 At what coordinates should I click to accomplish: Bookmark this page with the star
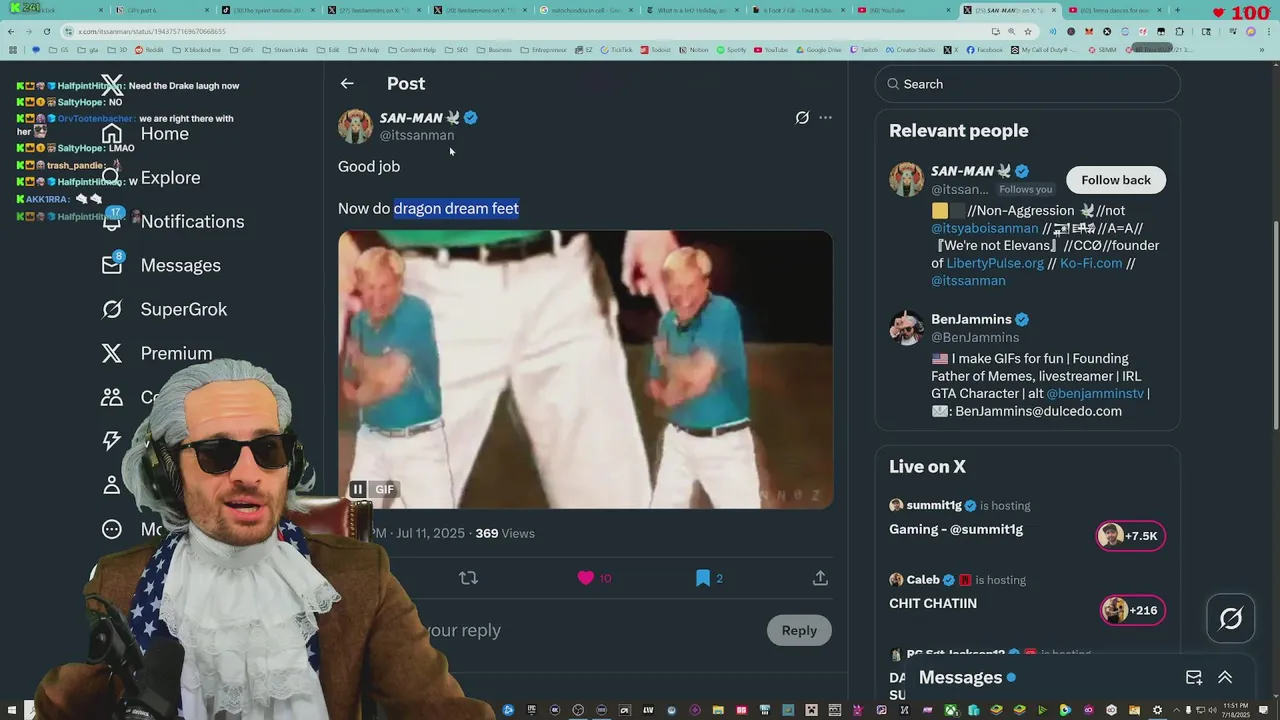point(1027,31)
